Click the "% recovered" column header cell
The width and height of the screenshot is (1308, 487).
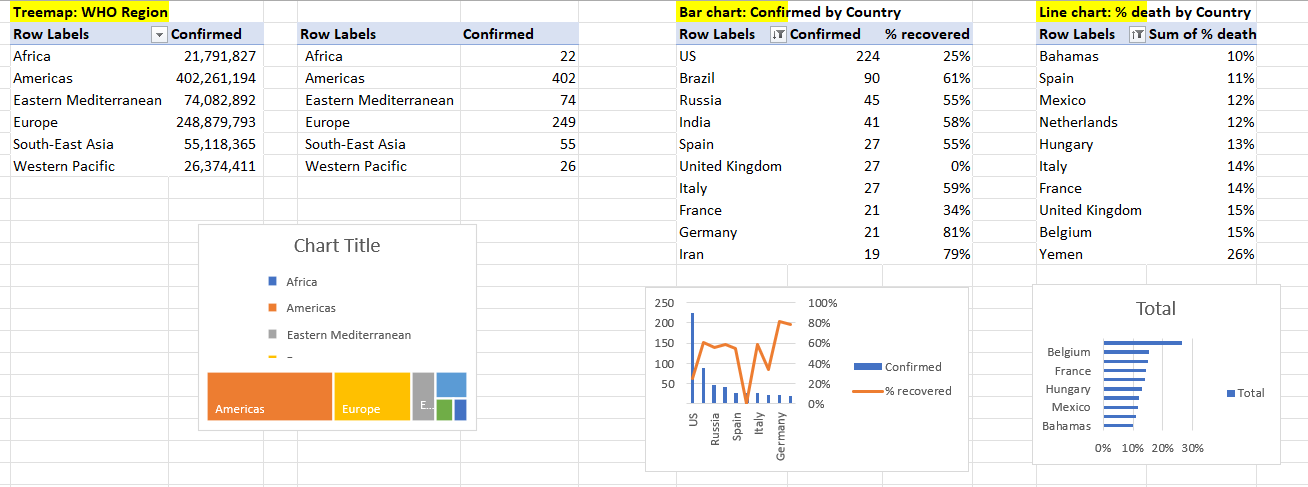coord(926,34)
